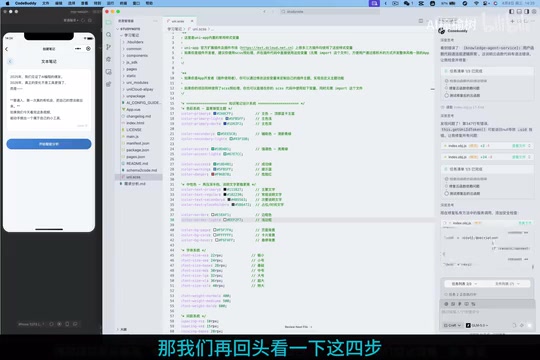Click the chat message input field

(487, 312)
